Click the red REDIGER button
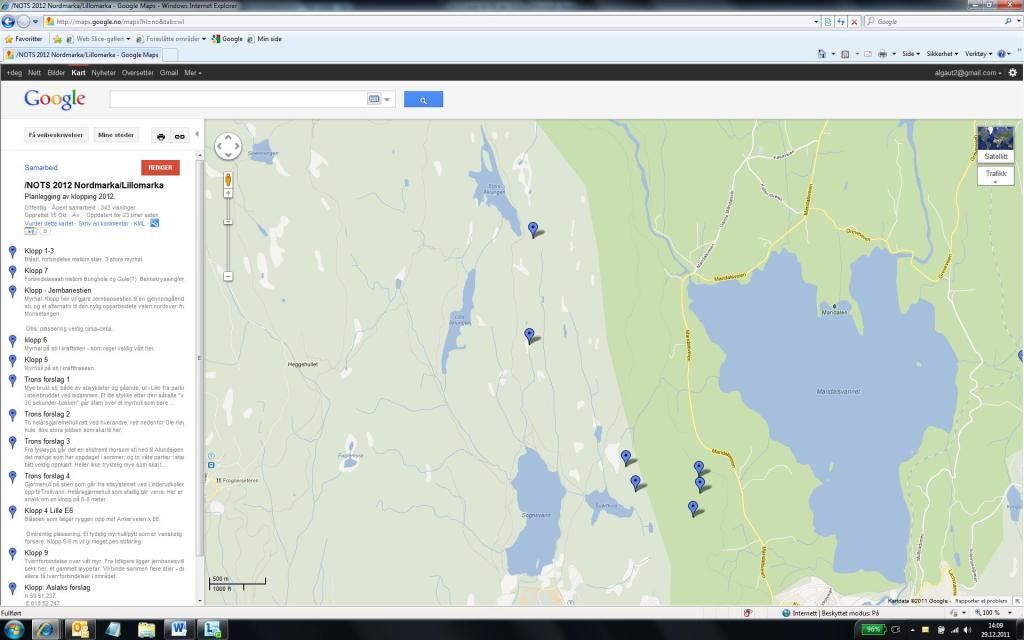The width and height of the screenshot is (1024, 640). (160, 168)
